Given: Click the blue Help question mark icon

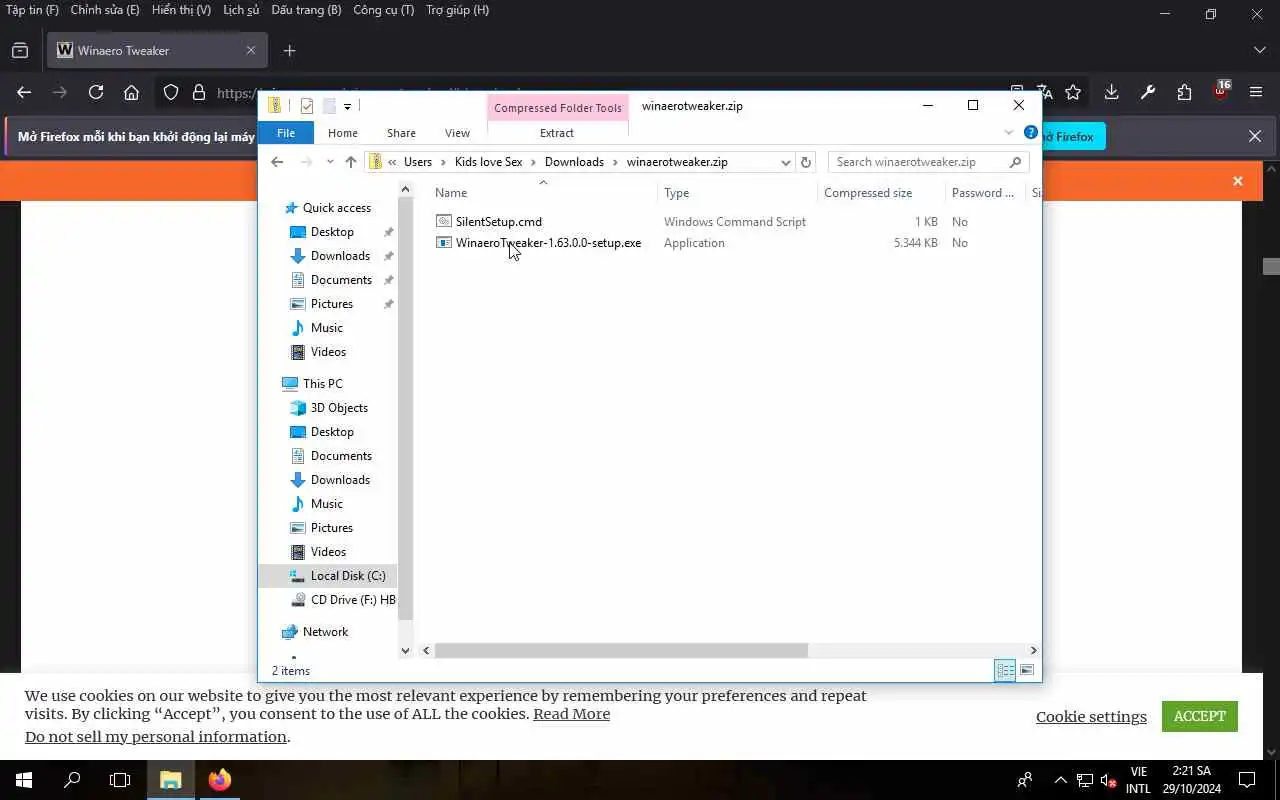Looking at the screenshot, I should click(1030, 132).
